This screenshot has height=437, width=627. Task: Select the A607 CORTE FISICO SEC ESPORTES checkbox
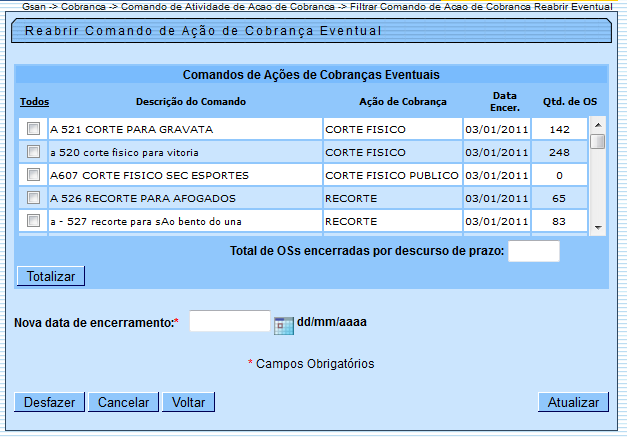34,175
